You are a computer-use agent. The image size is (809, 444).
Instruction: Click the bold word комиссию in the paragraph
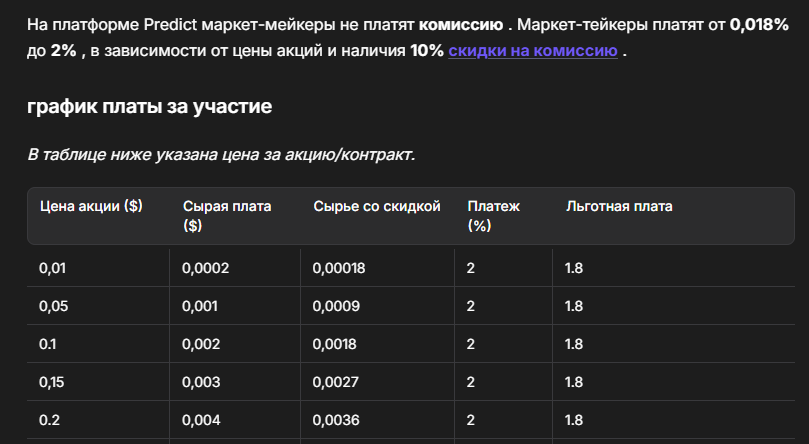(461, 24)
